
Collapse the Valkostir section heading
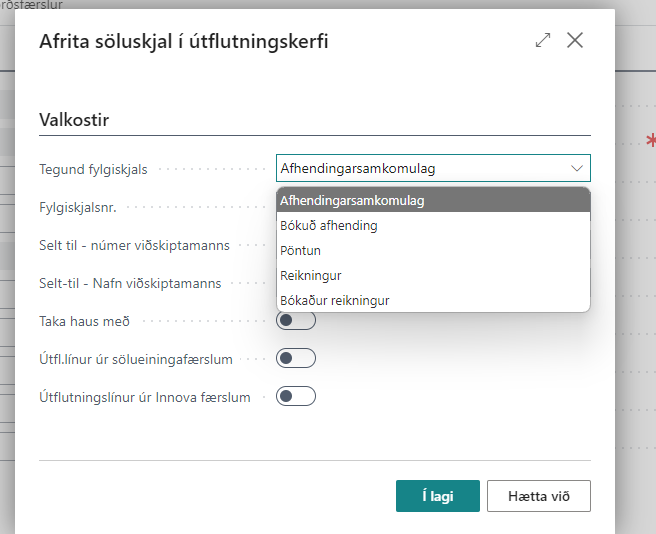pyautogui.click(x=73, y=120)
